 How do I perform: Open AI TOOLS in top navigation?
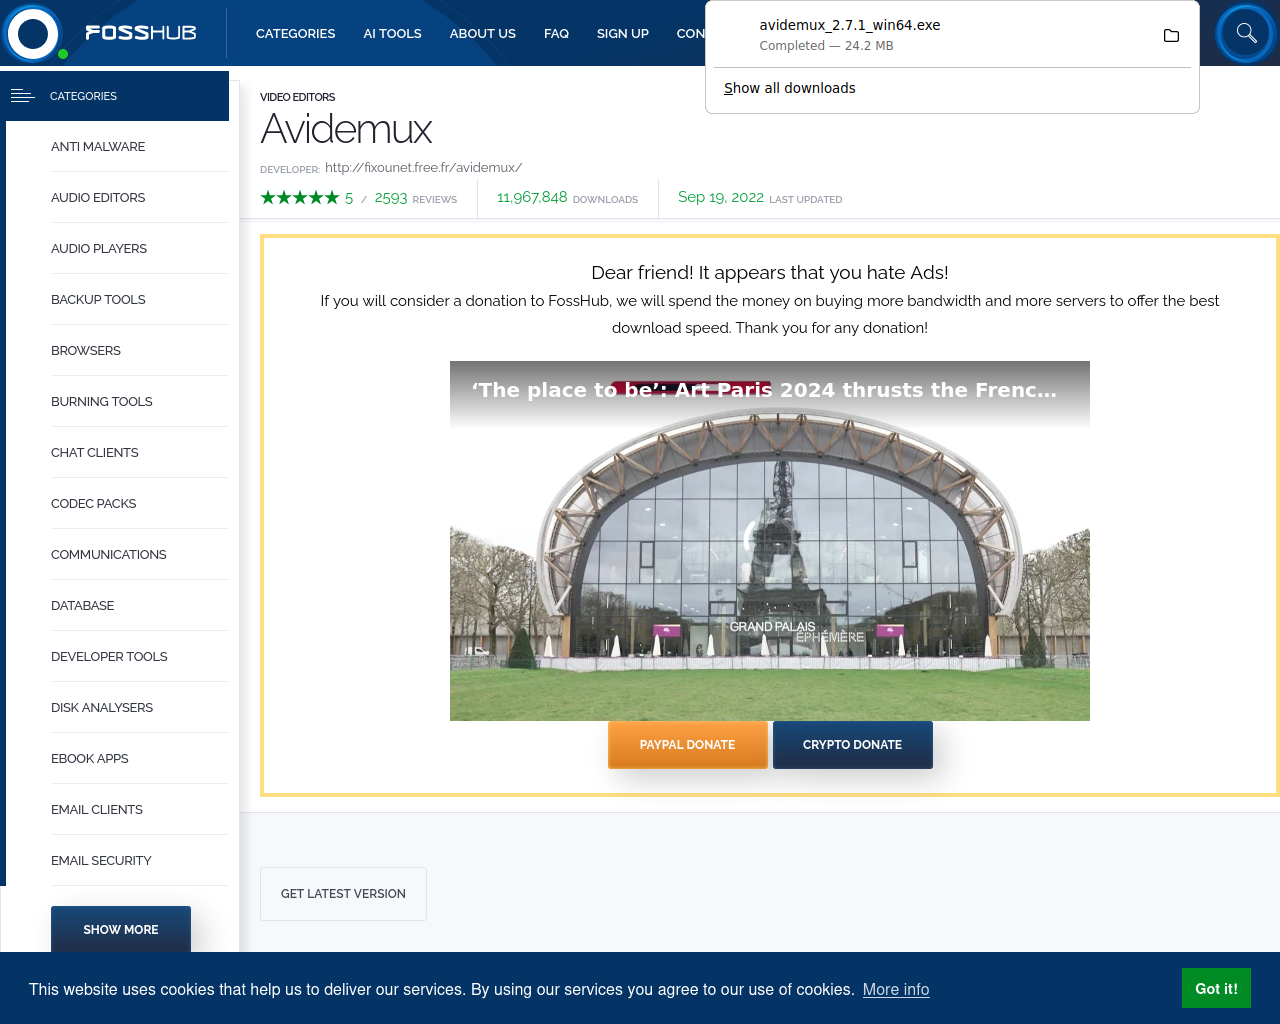coord(392,33)
